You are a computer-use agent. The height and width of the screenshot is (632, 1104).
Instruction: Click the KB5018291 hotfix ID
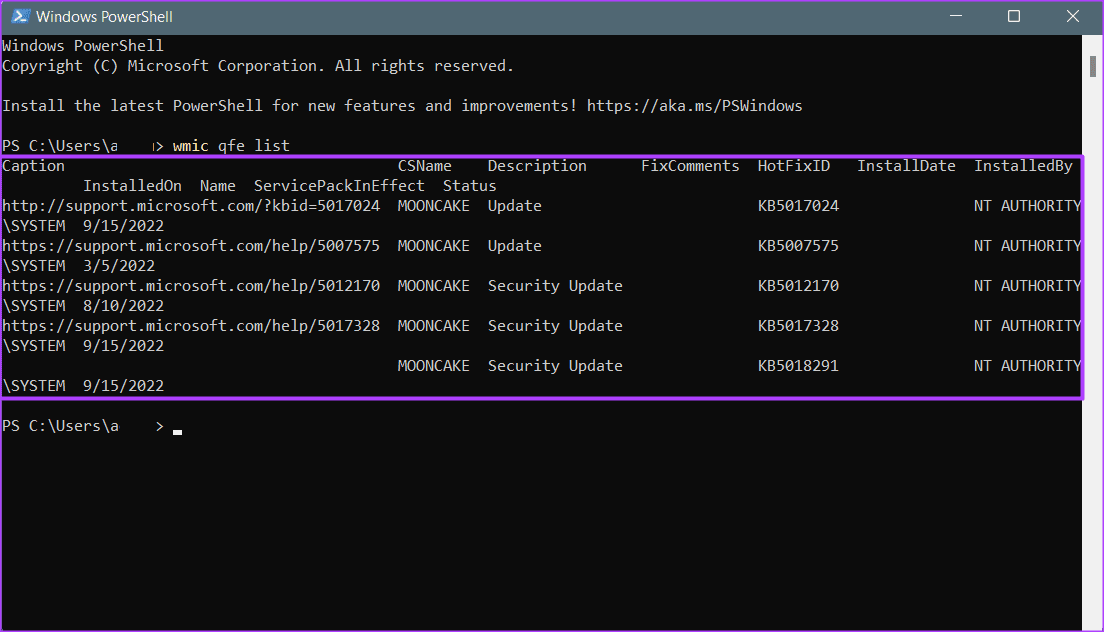798,366
